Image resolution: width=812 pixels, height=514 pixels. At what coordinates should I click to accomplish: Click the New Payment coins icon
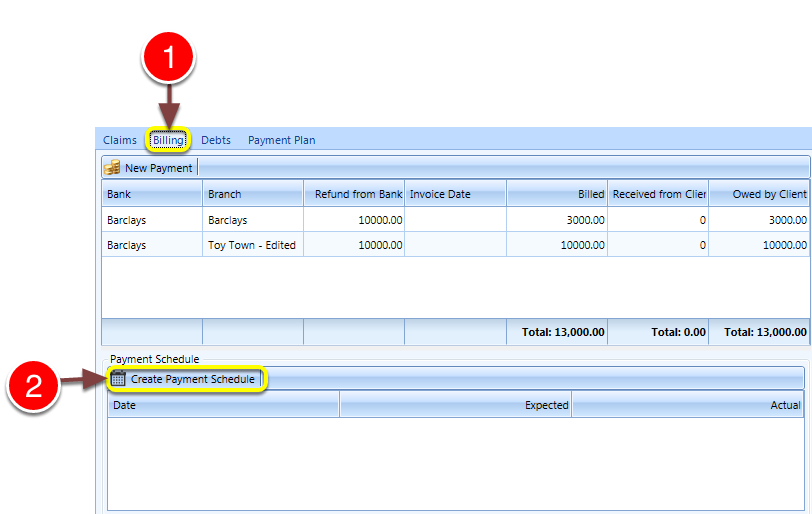112,168
